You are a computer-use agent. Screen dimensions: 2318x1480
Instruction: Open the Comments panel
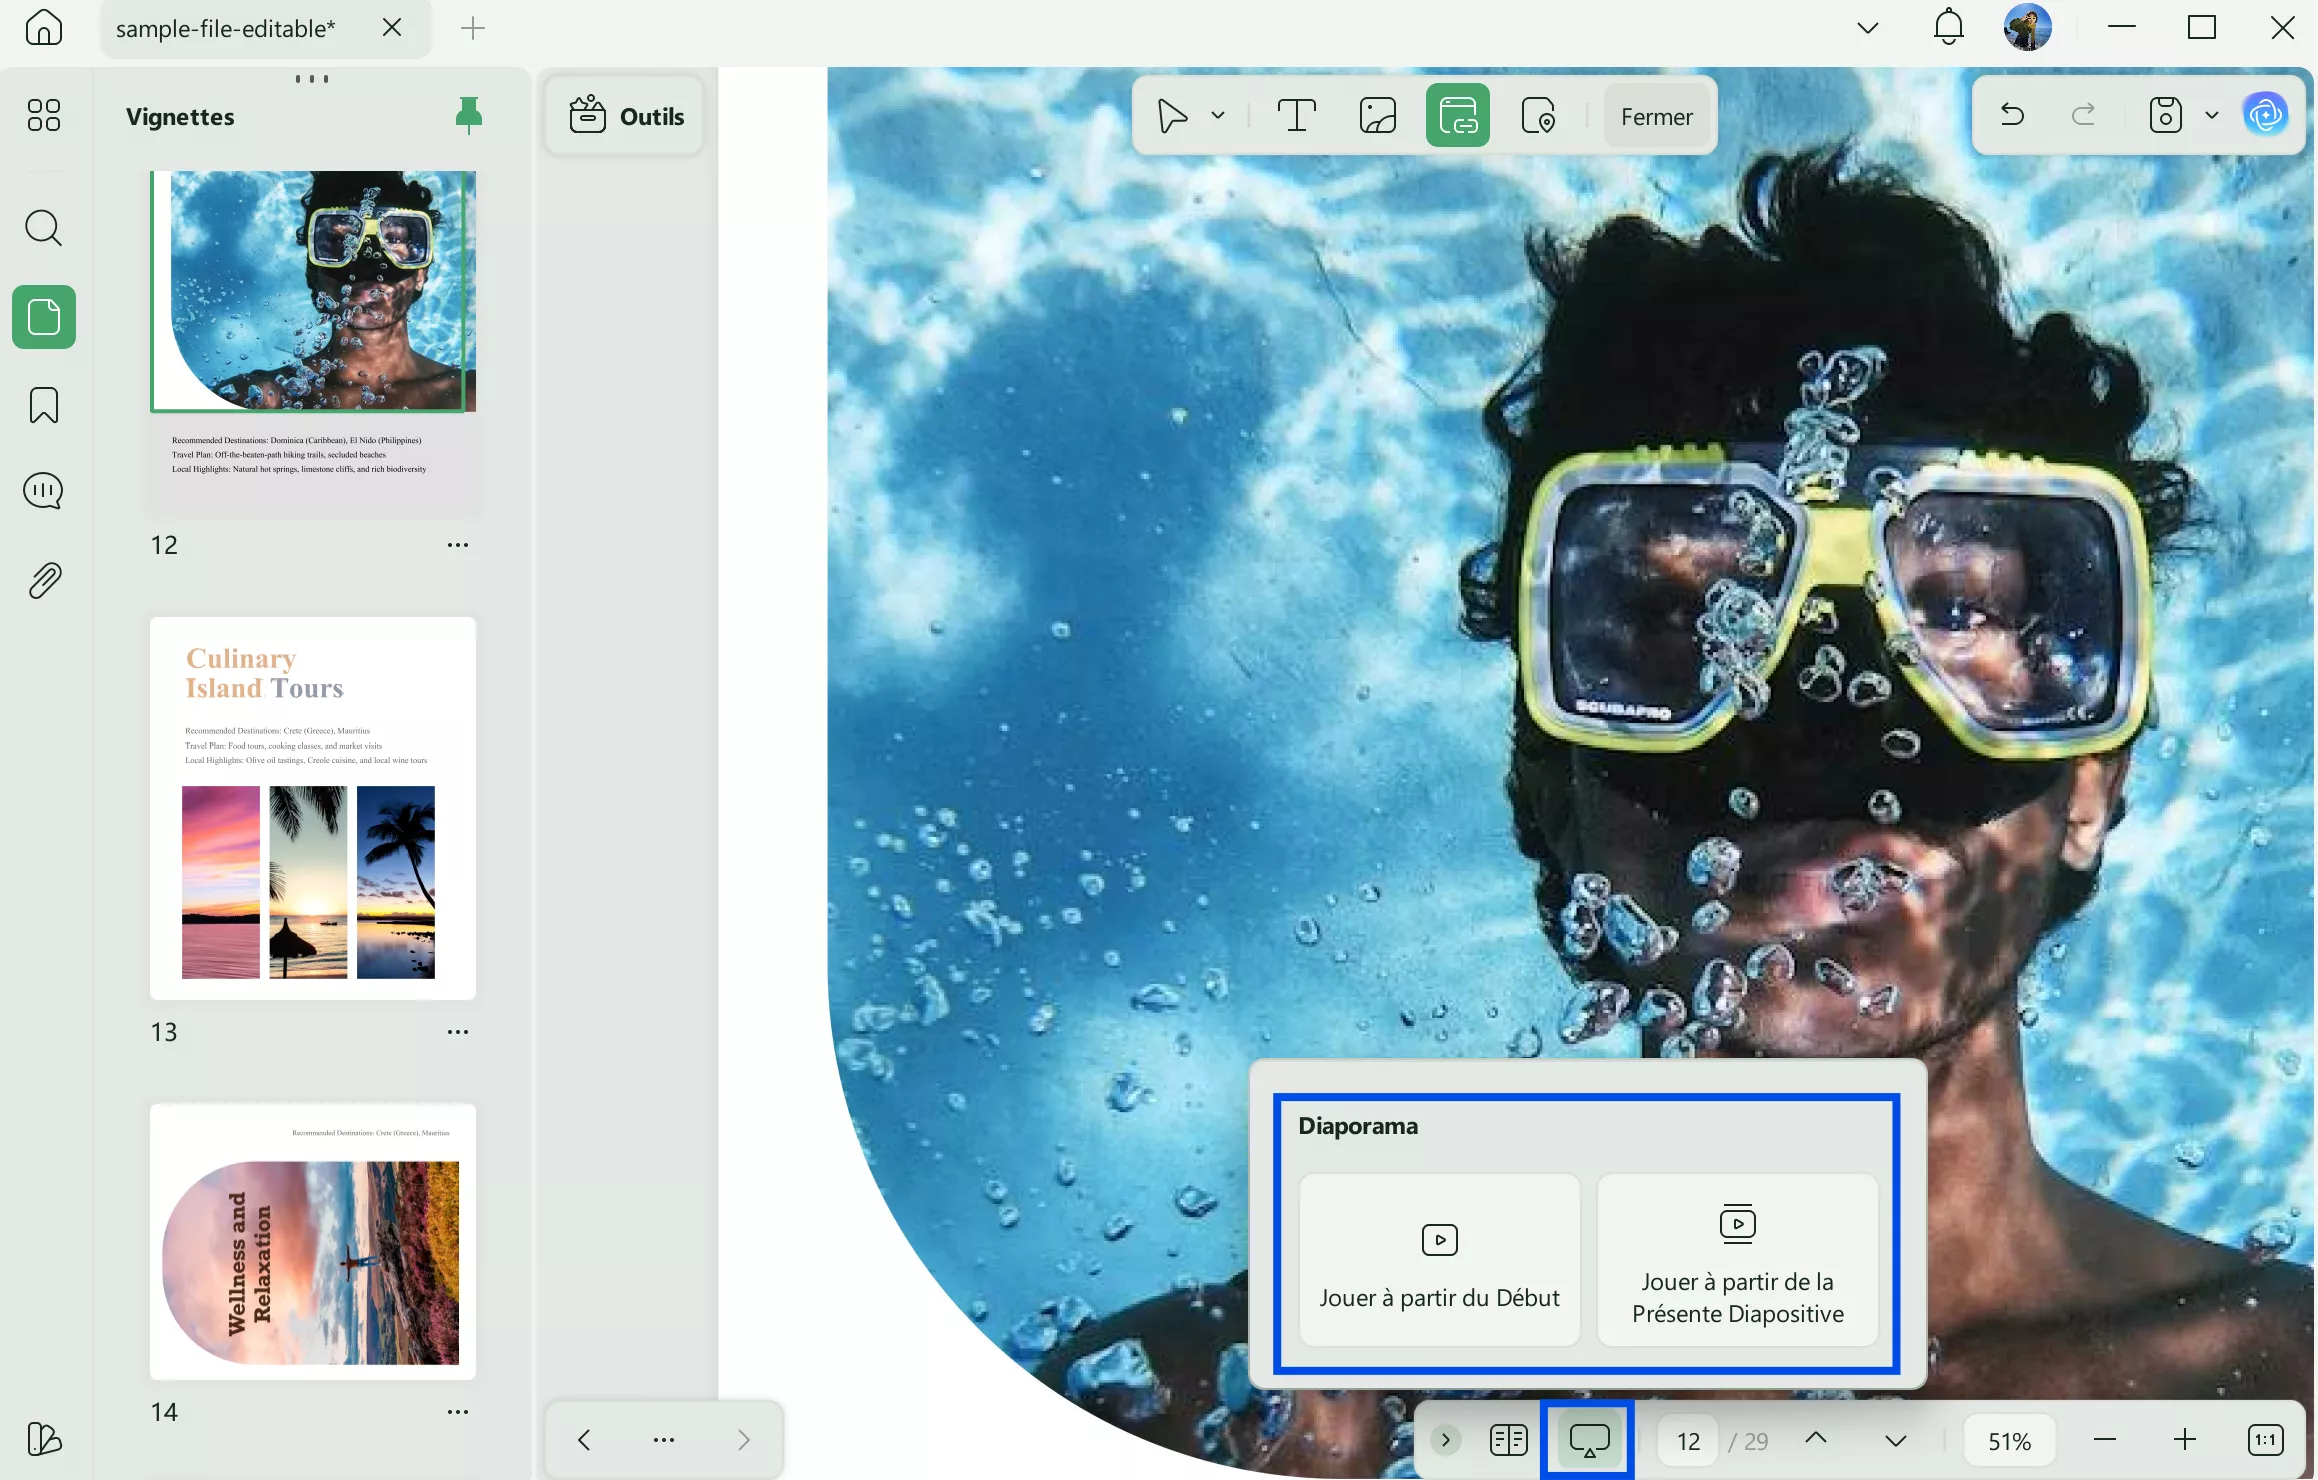[44, 491]
